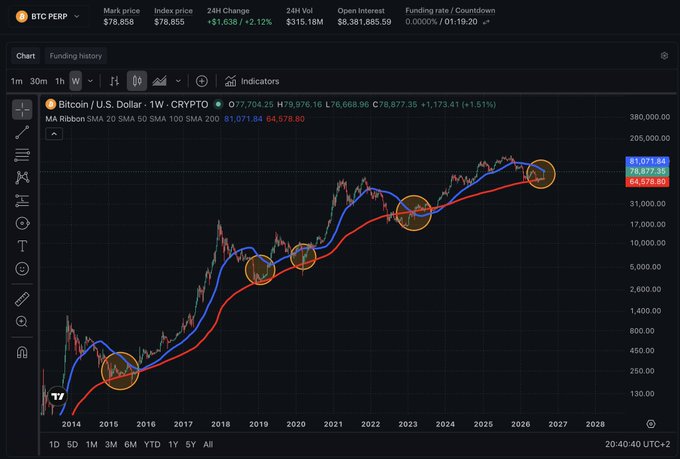This screenshot has width=680, height=459.
Task: Click the 2026 label on time axis
Action: [520, 424]
